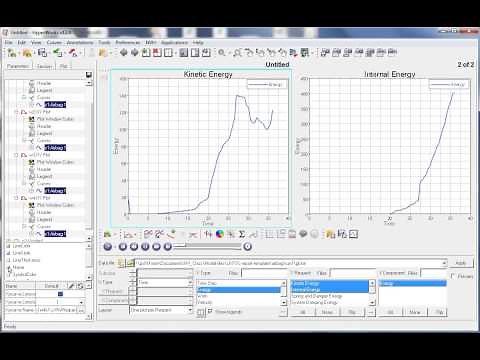Click the round clock button after slider
This screenshot has height=360, width=480.
click(247, 246)
